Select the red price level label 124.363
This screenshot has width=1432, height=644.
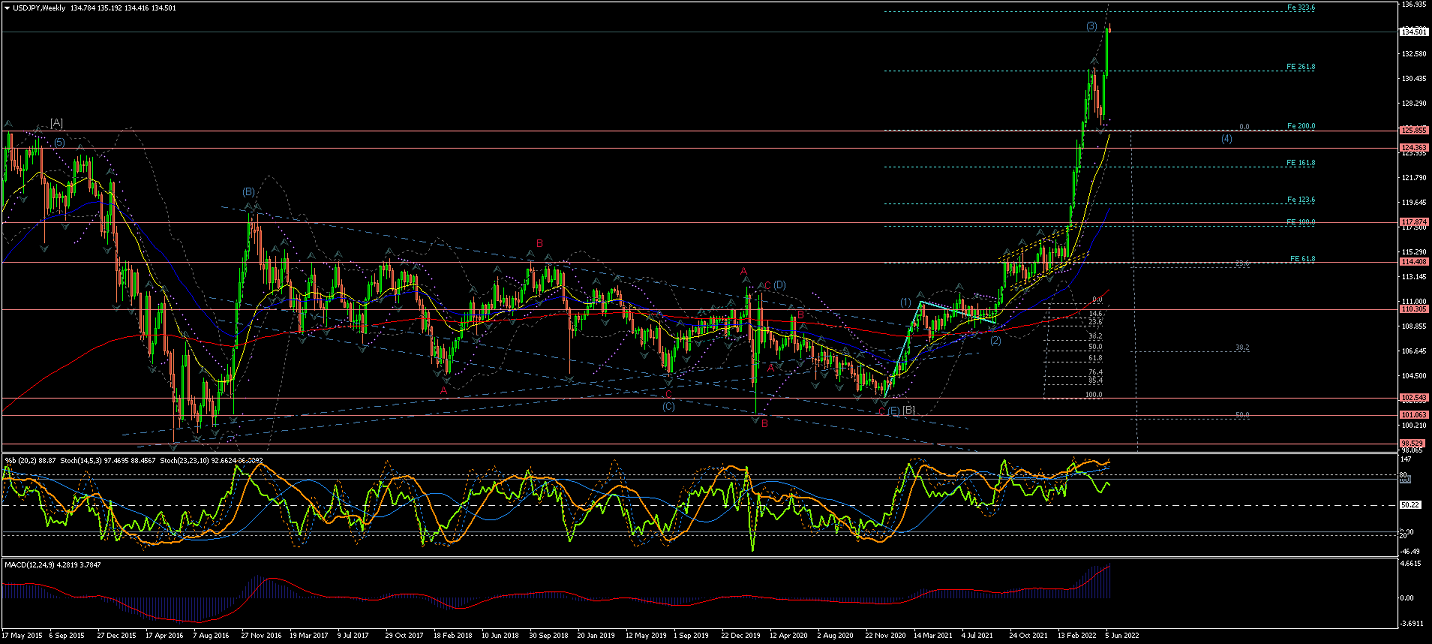1413,148
